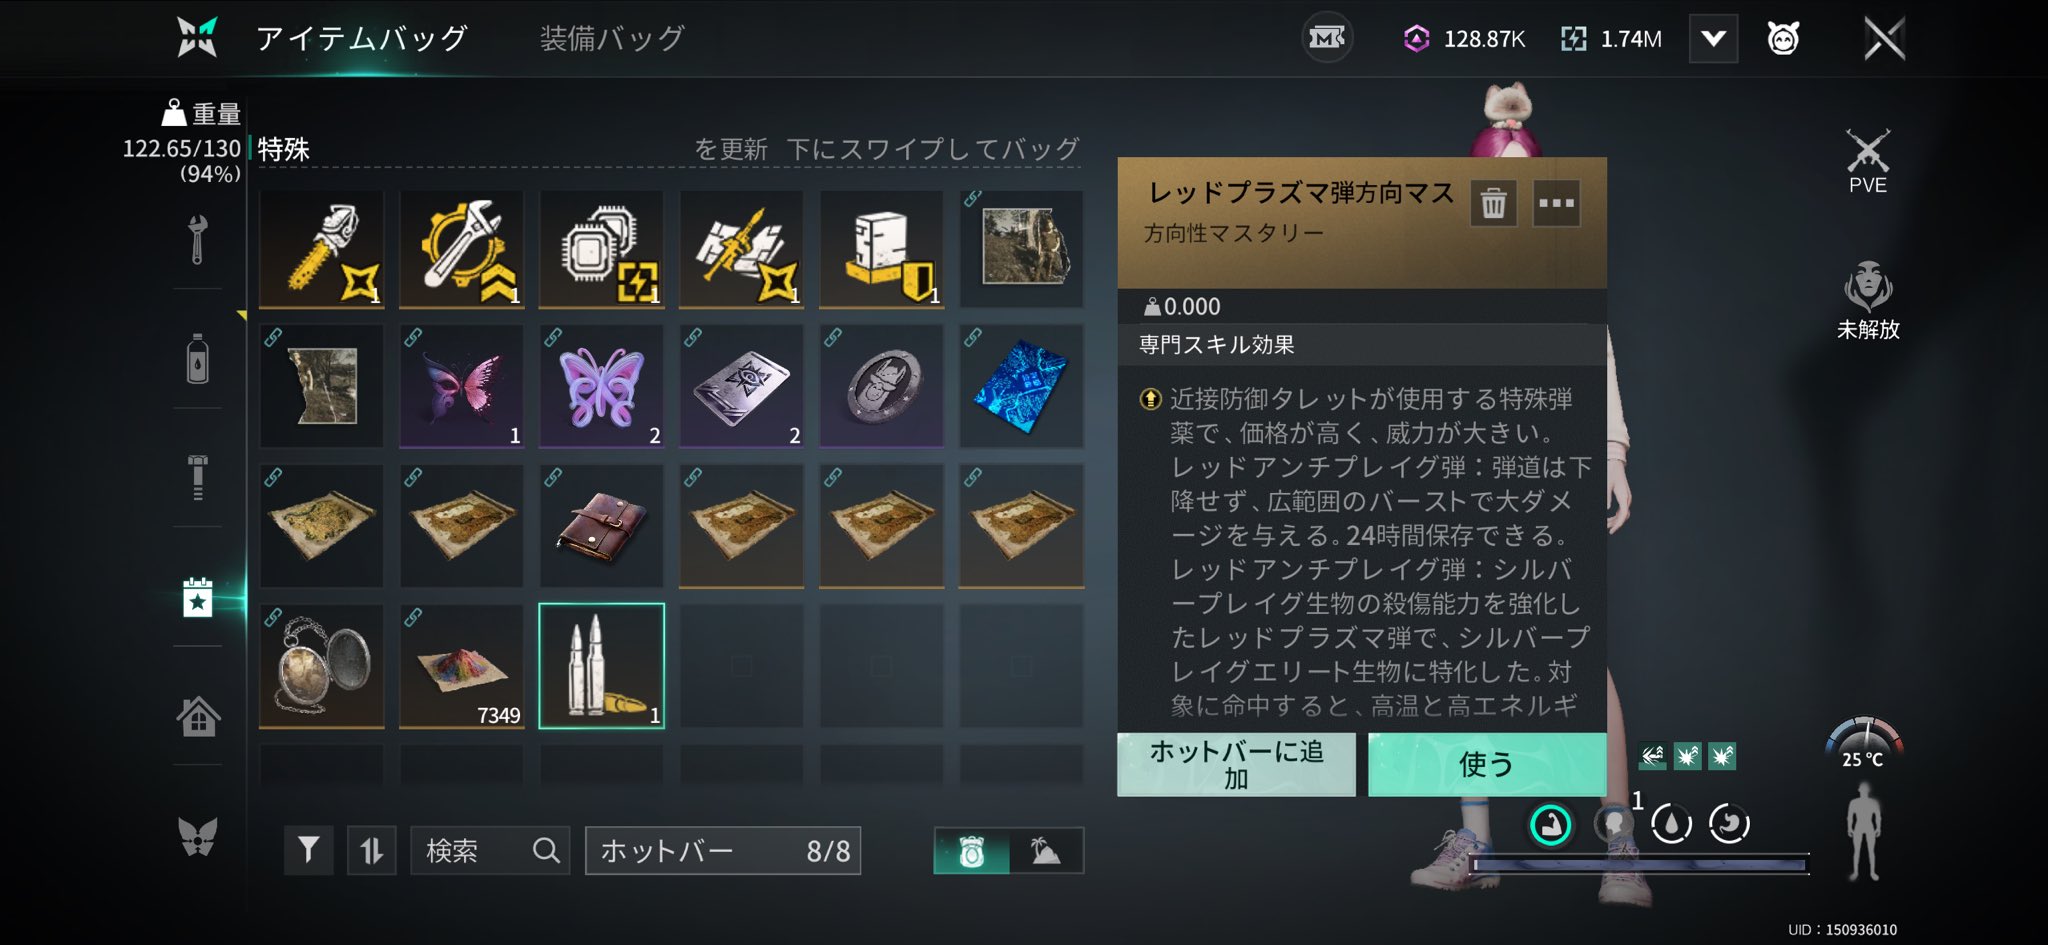Open the PVE crossed rifles mode icon
Viewport: 2048px width, 945px height.
pos(1867,161)
